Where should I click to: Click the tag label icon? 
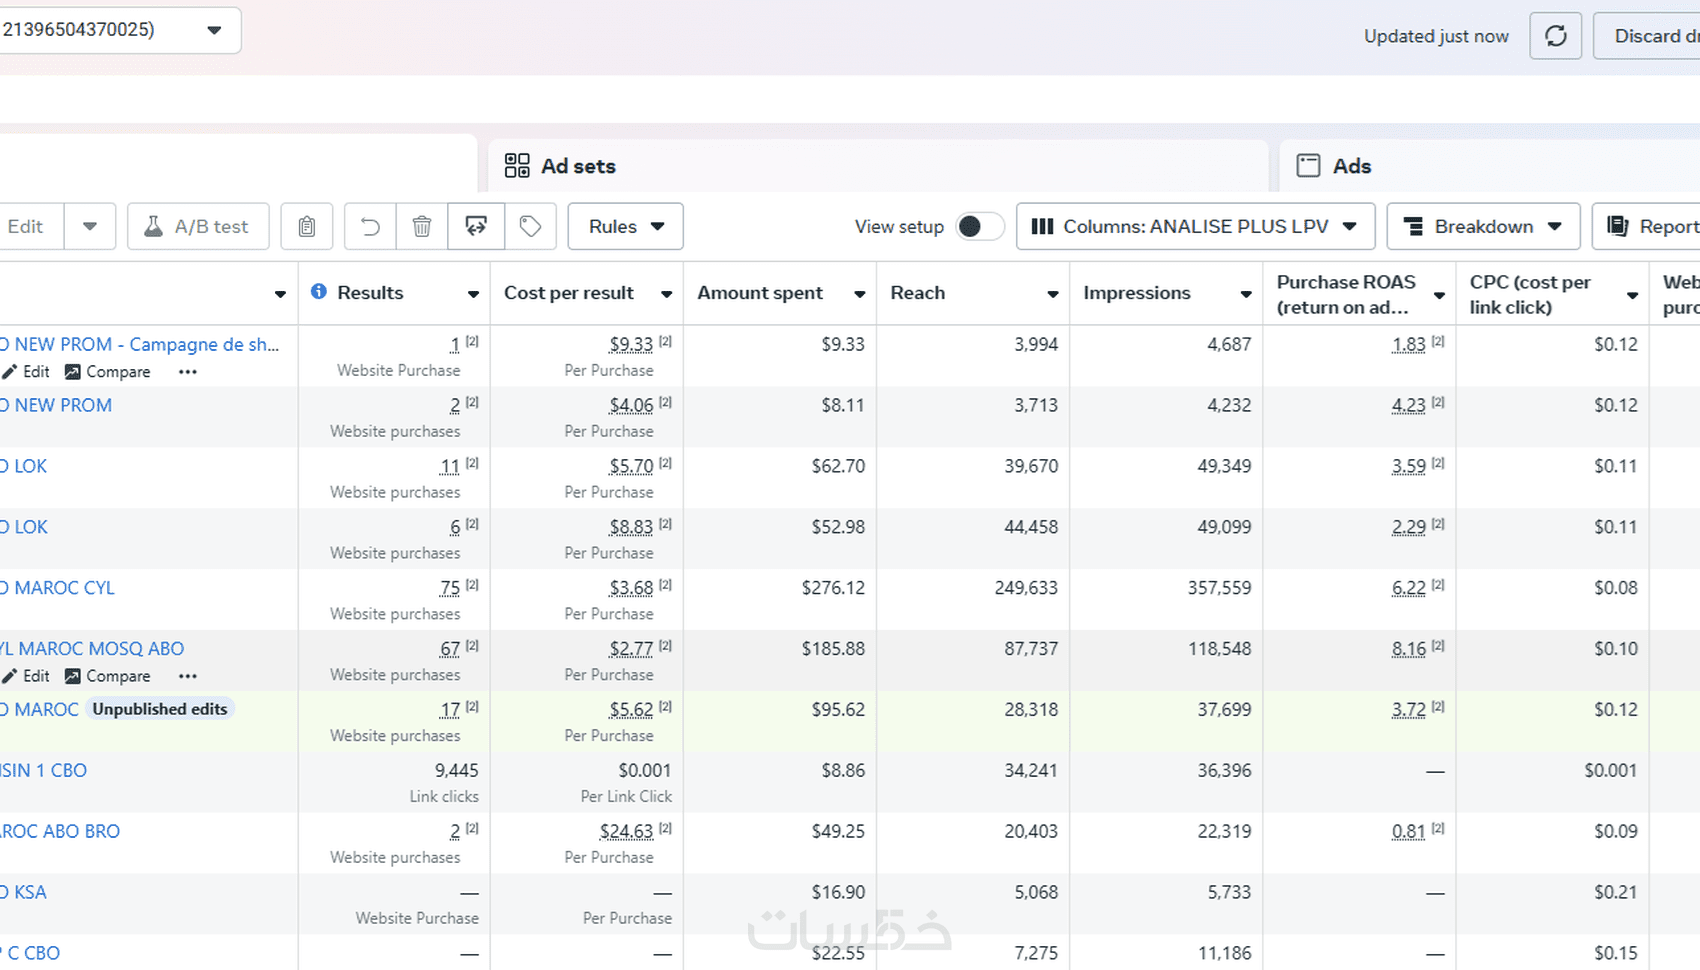[x=530, y=227]
